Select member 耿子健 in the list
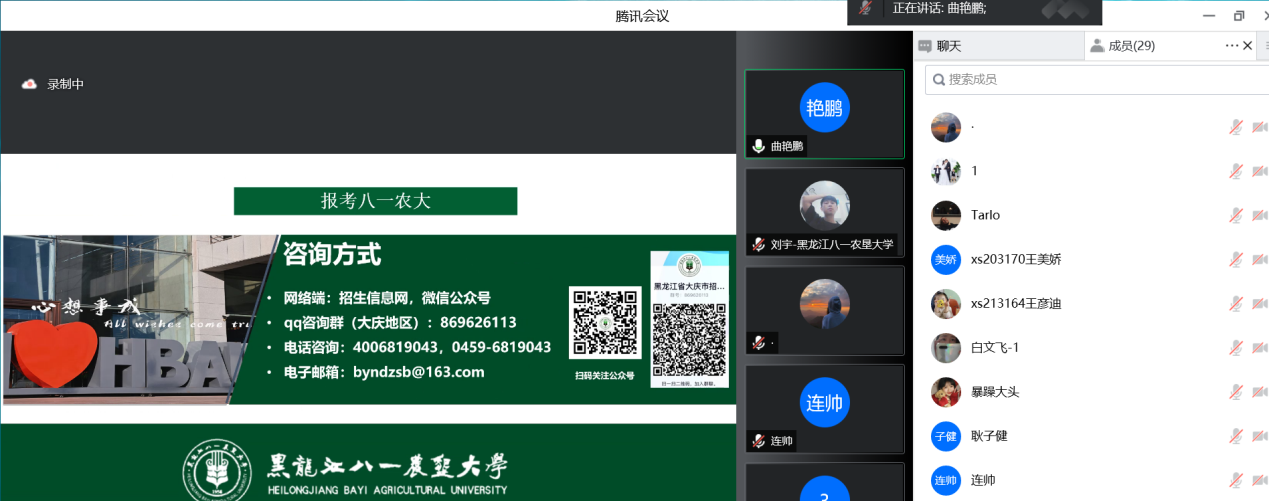 point(989,436)
